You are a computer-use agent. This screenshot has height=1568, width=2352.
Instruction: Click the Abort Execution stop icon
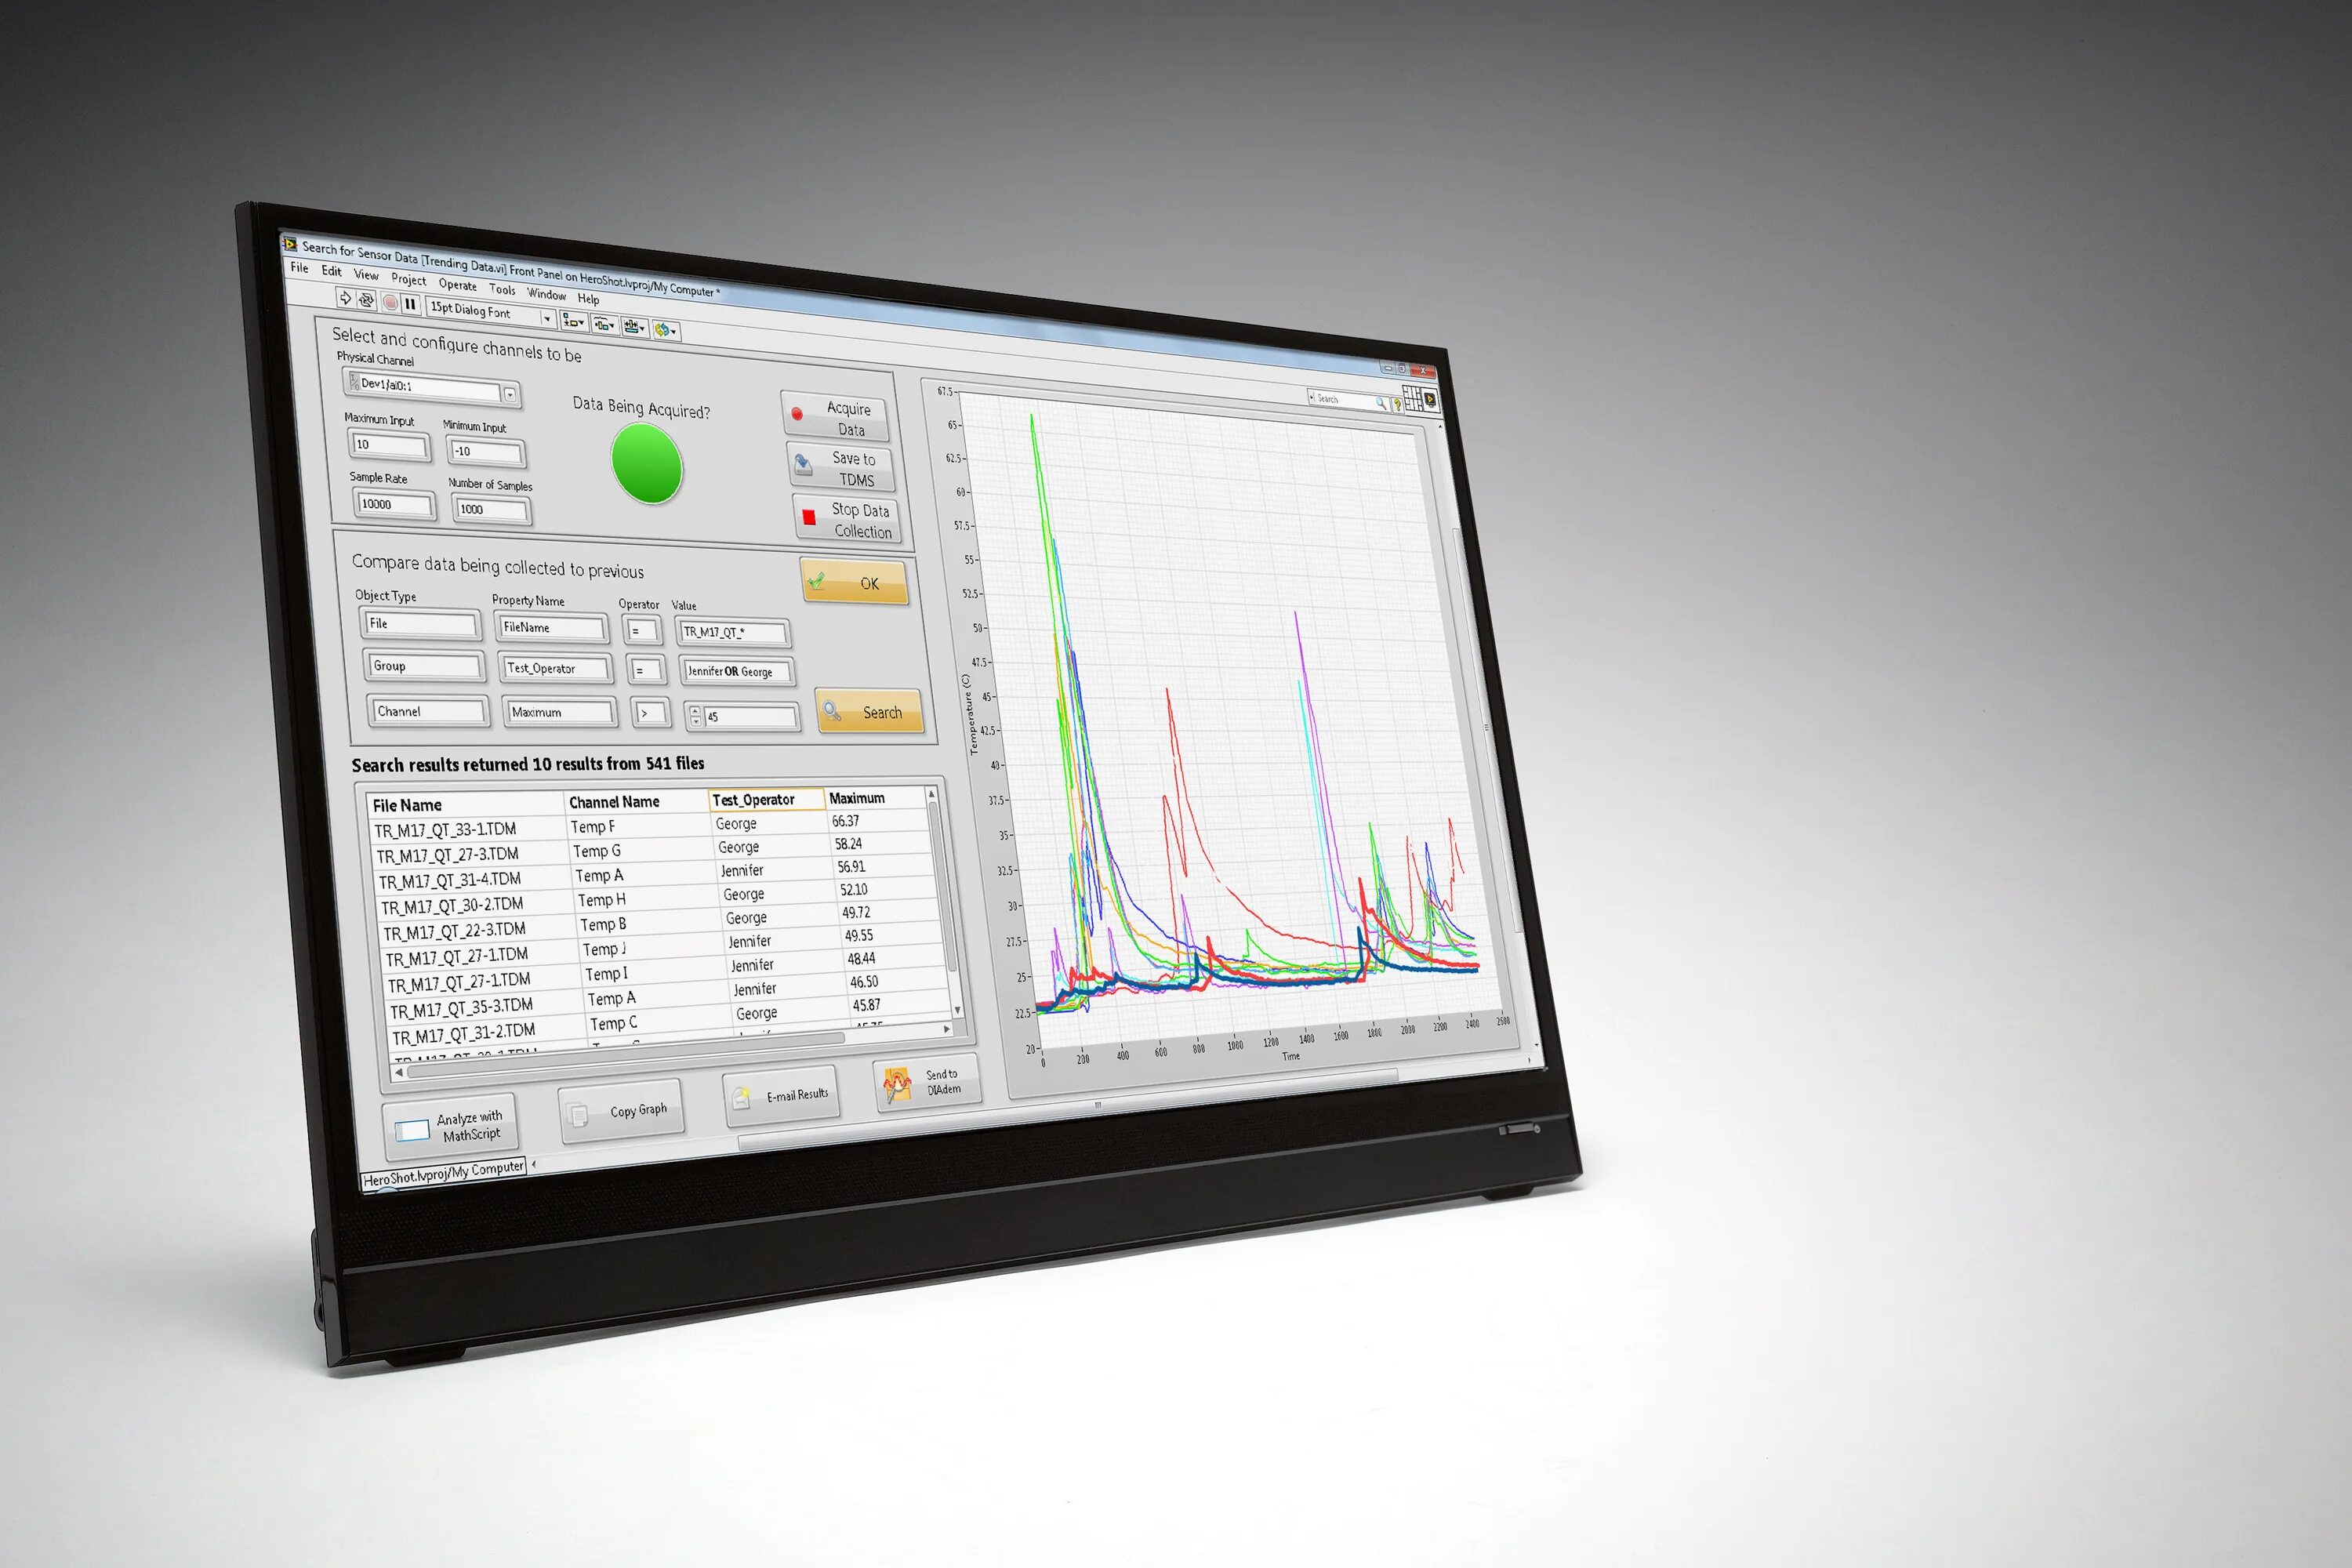click(x=391, y=302)
